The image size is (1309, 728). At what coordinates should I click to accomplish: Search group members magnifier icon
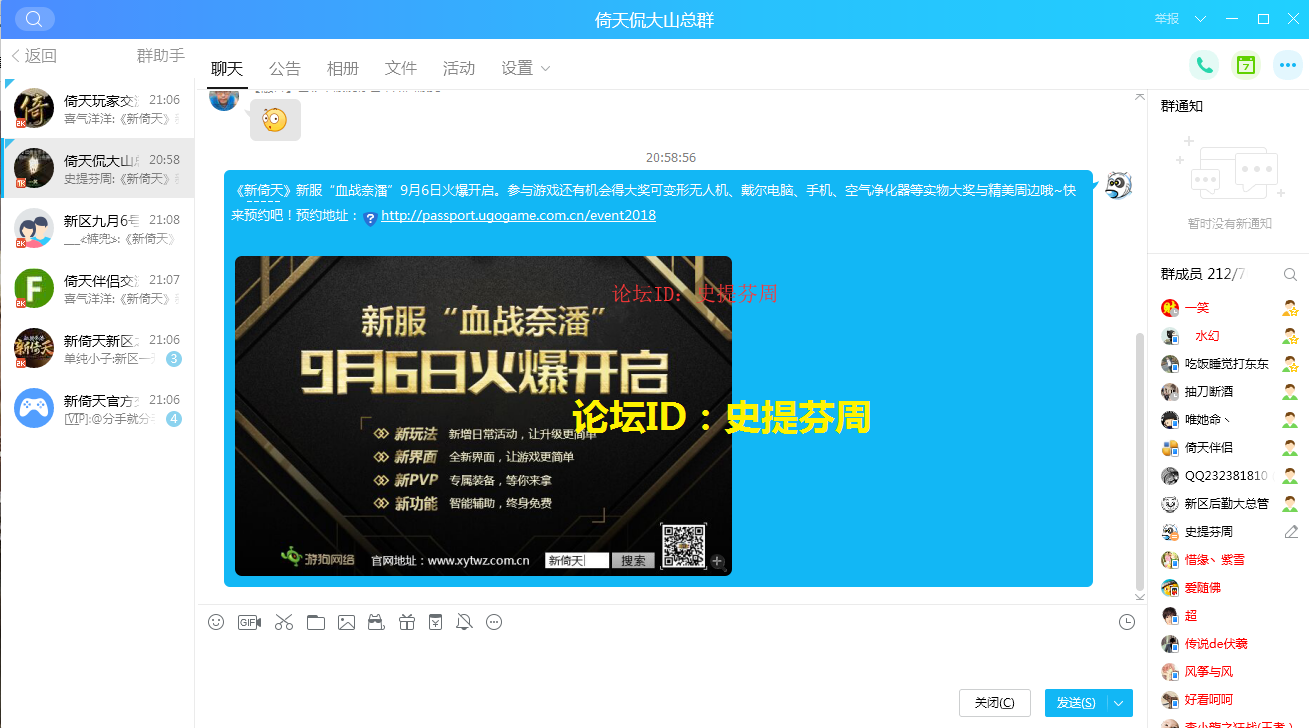[x=1290, y=274]
